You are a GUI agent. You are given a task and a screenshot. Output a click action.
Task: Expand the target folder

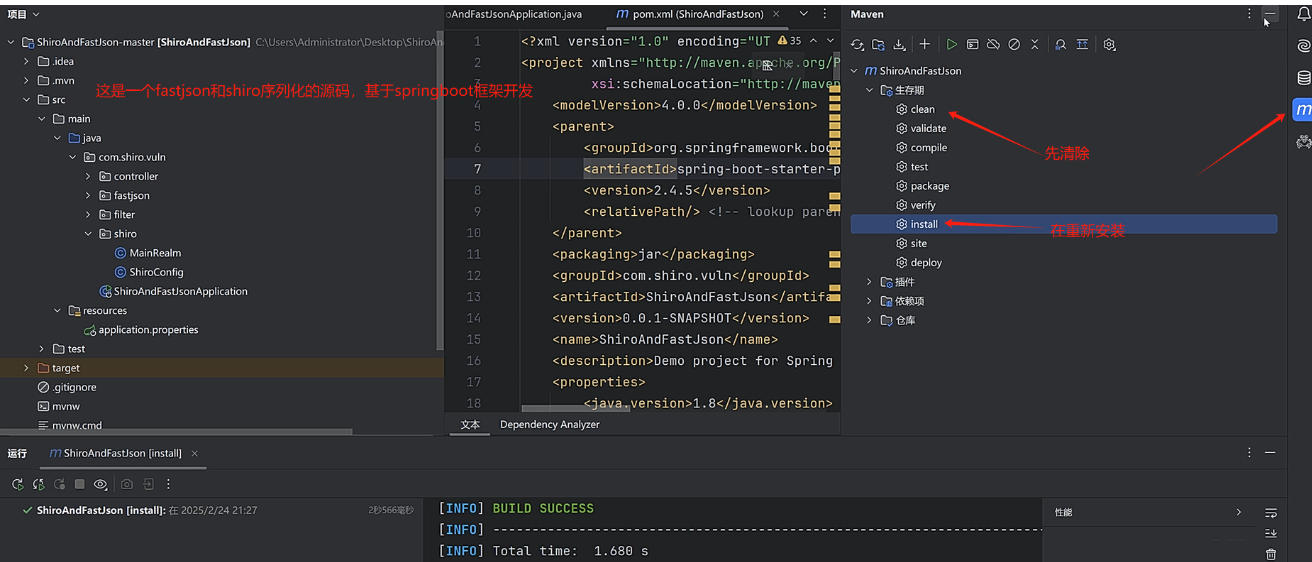(27, 368)
